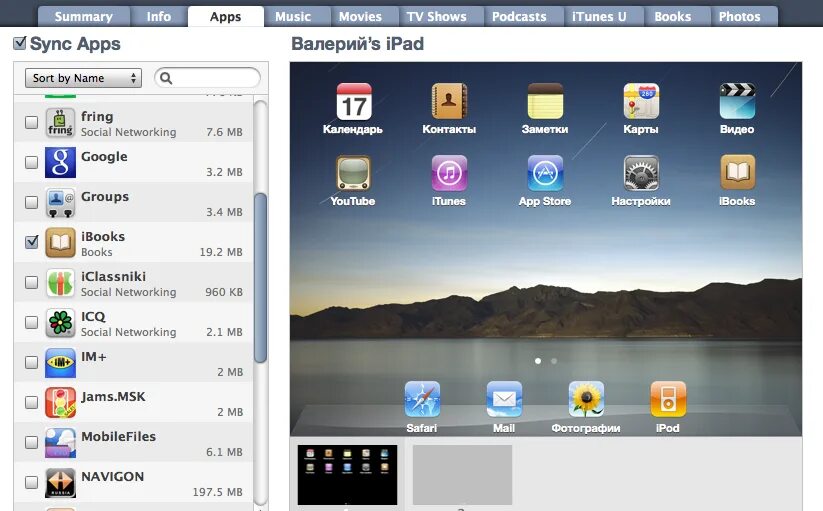Tick the IM+ app checkbox
Screen dimensions: 823x511
point(31,362)
